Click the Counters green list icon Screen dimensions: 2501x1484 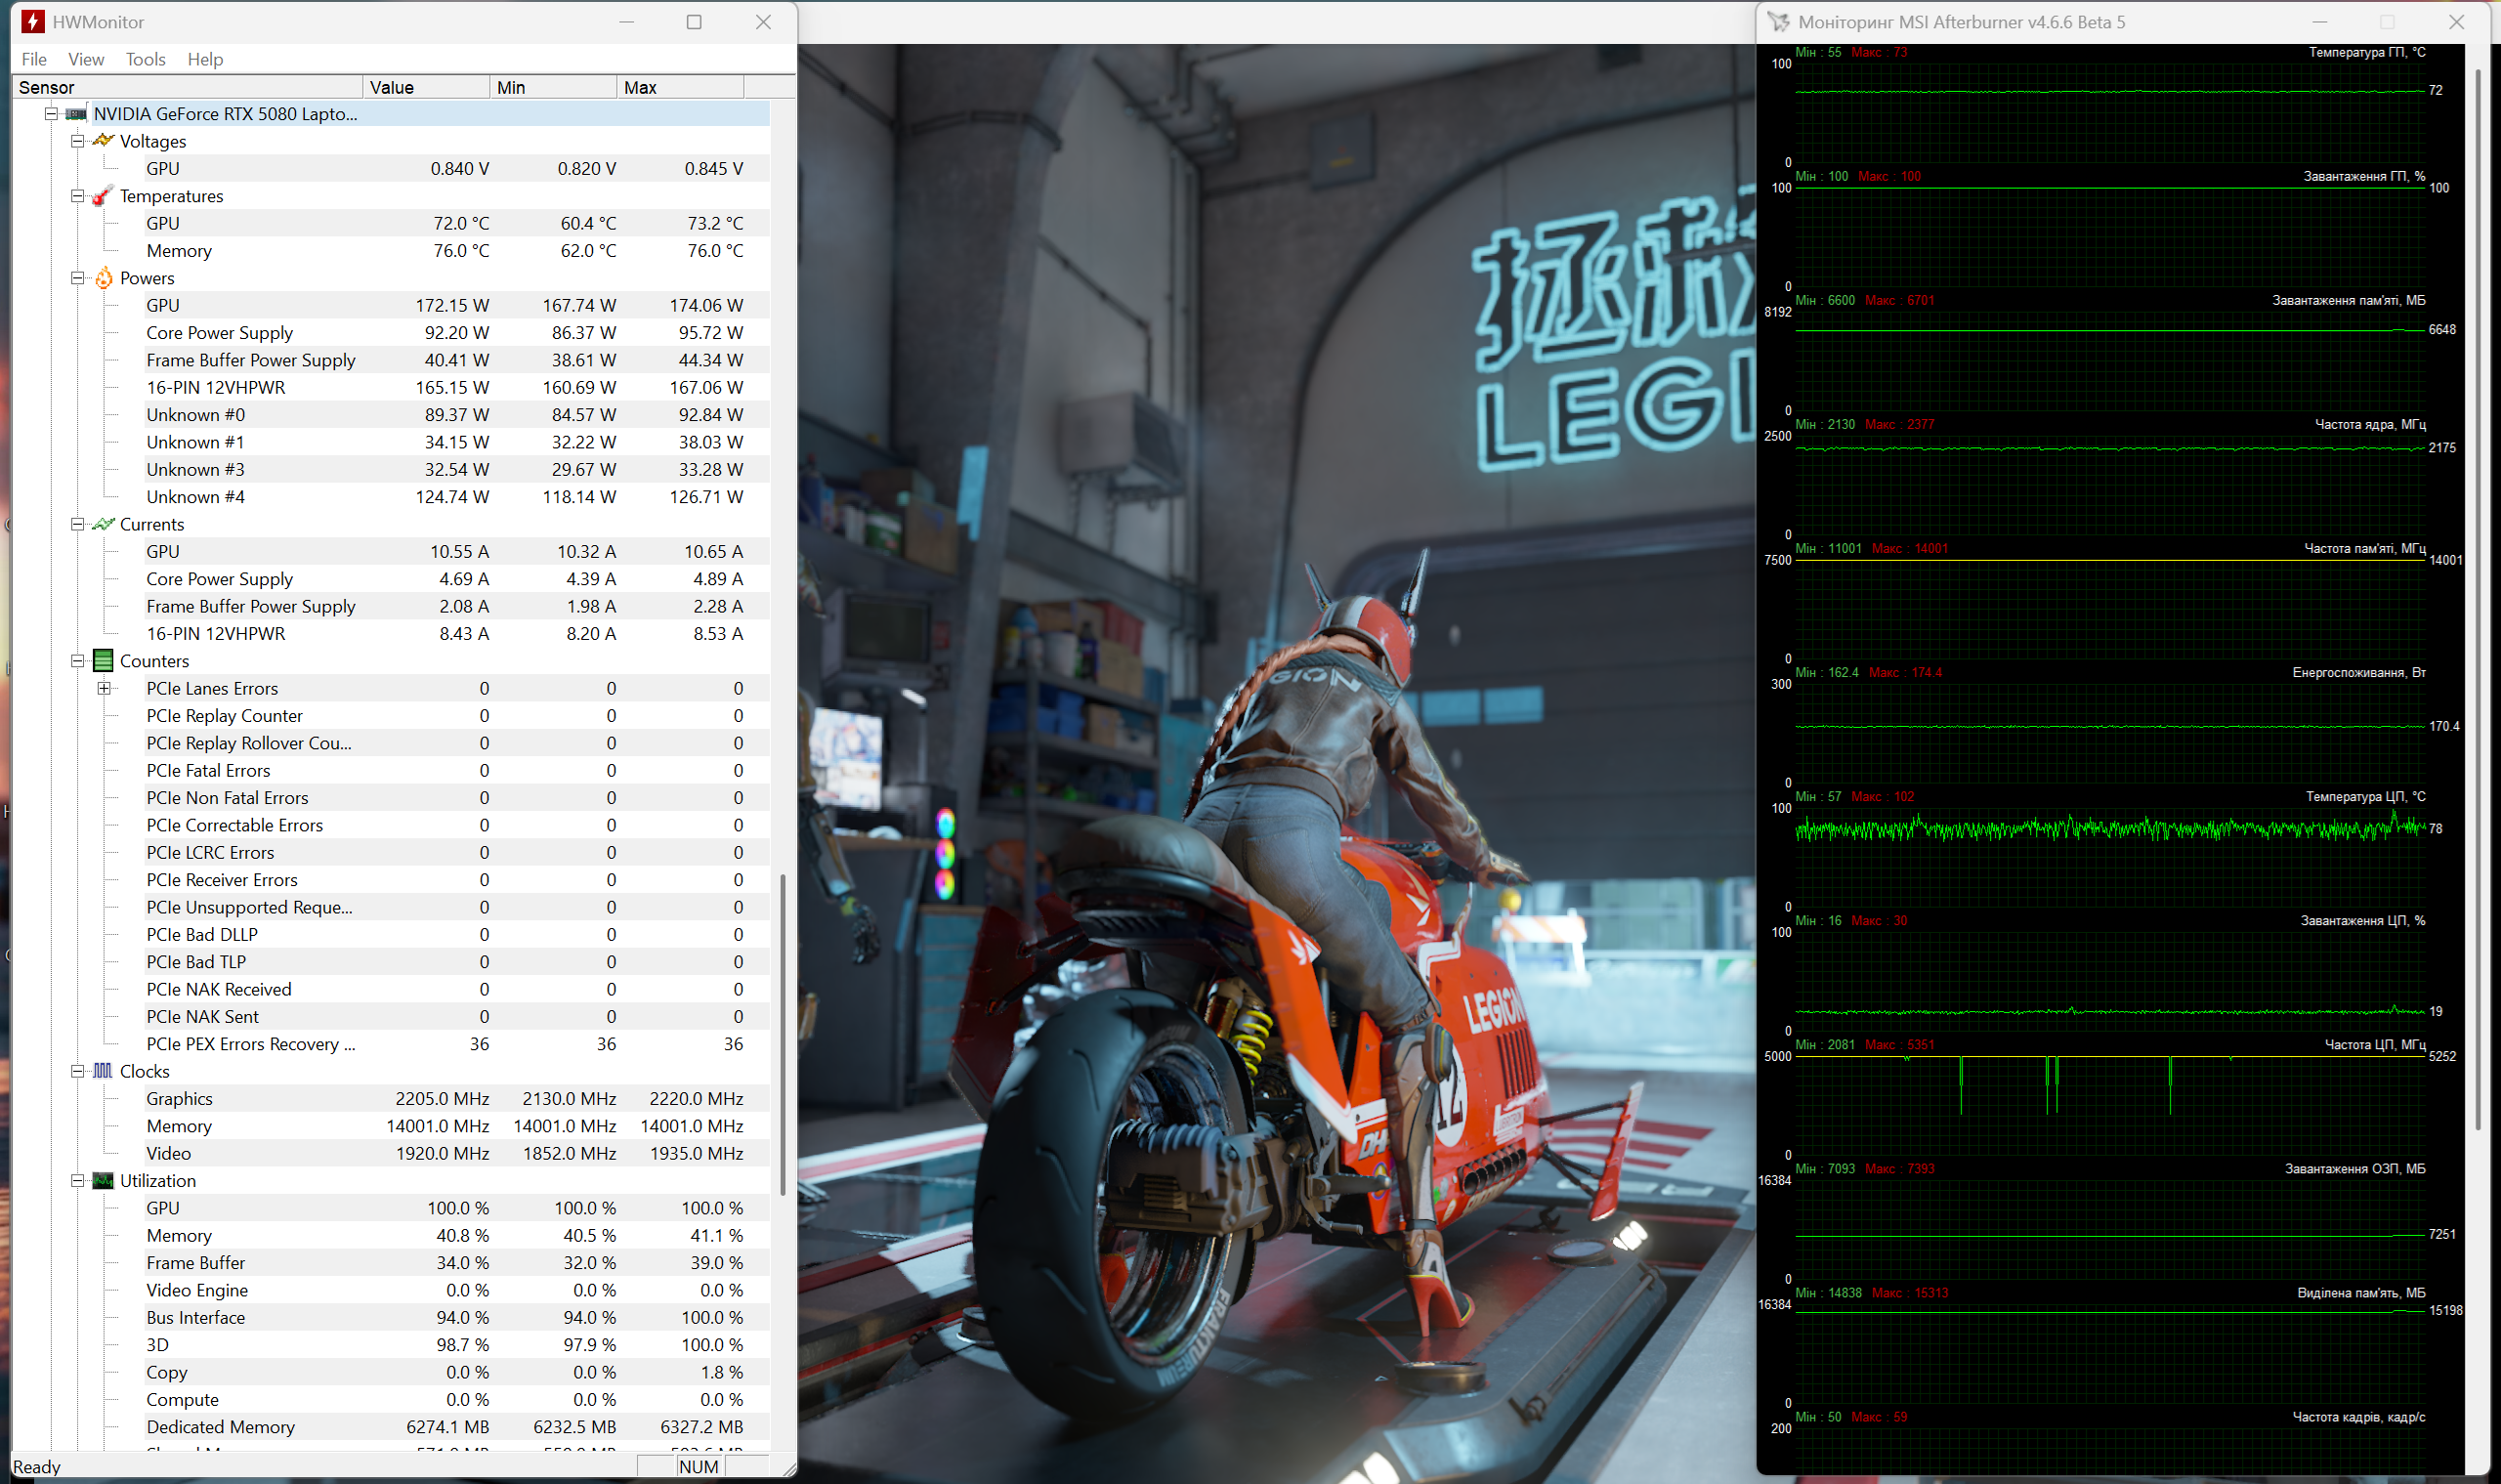coord(103,661)
